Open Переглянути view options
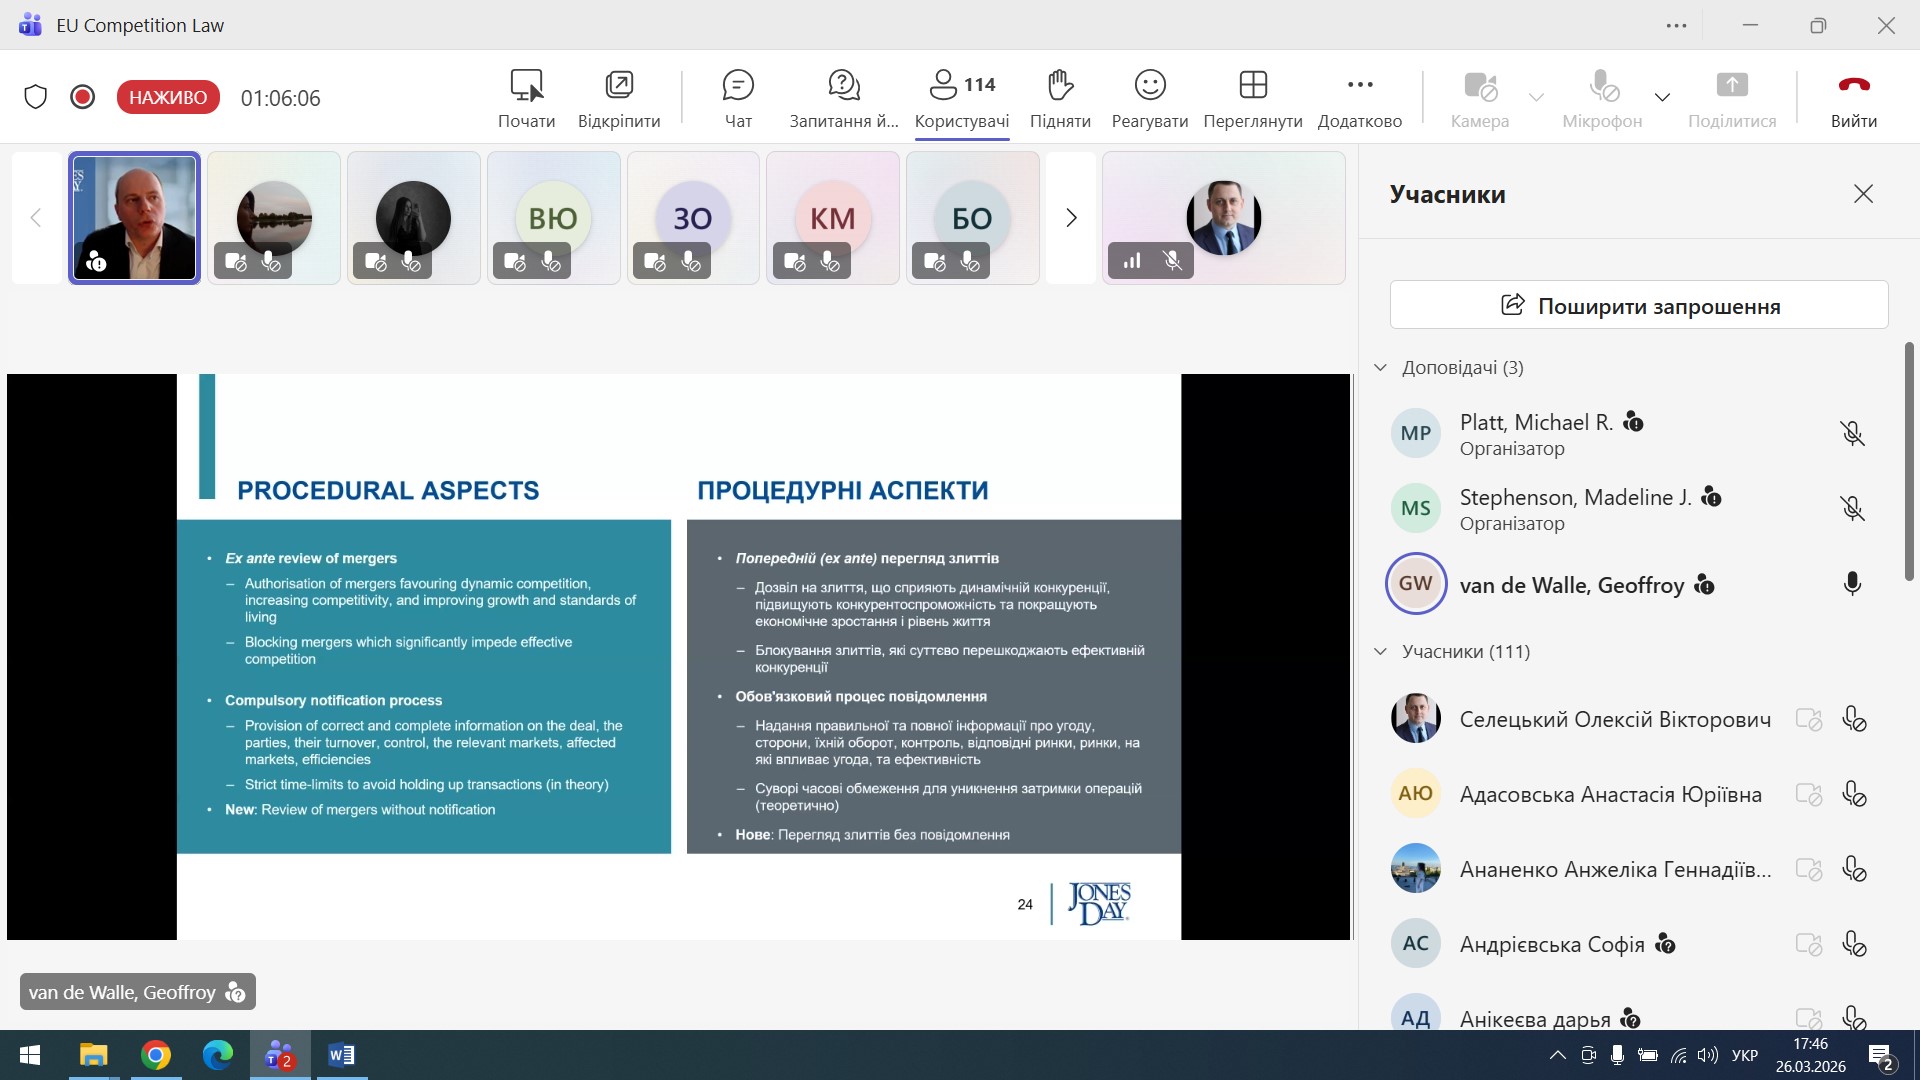1920x1080 pixels. [x=1252, y=97]
